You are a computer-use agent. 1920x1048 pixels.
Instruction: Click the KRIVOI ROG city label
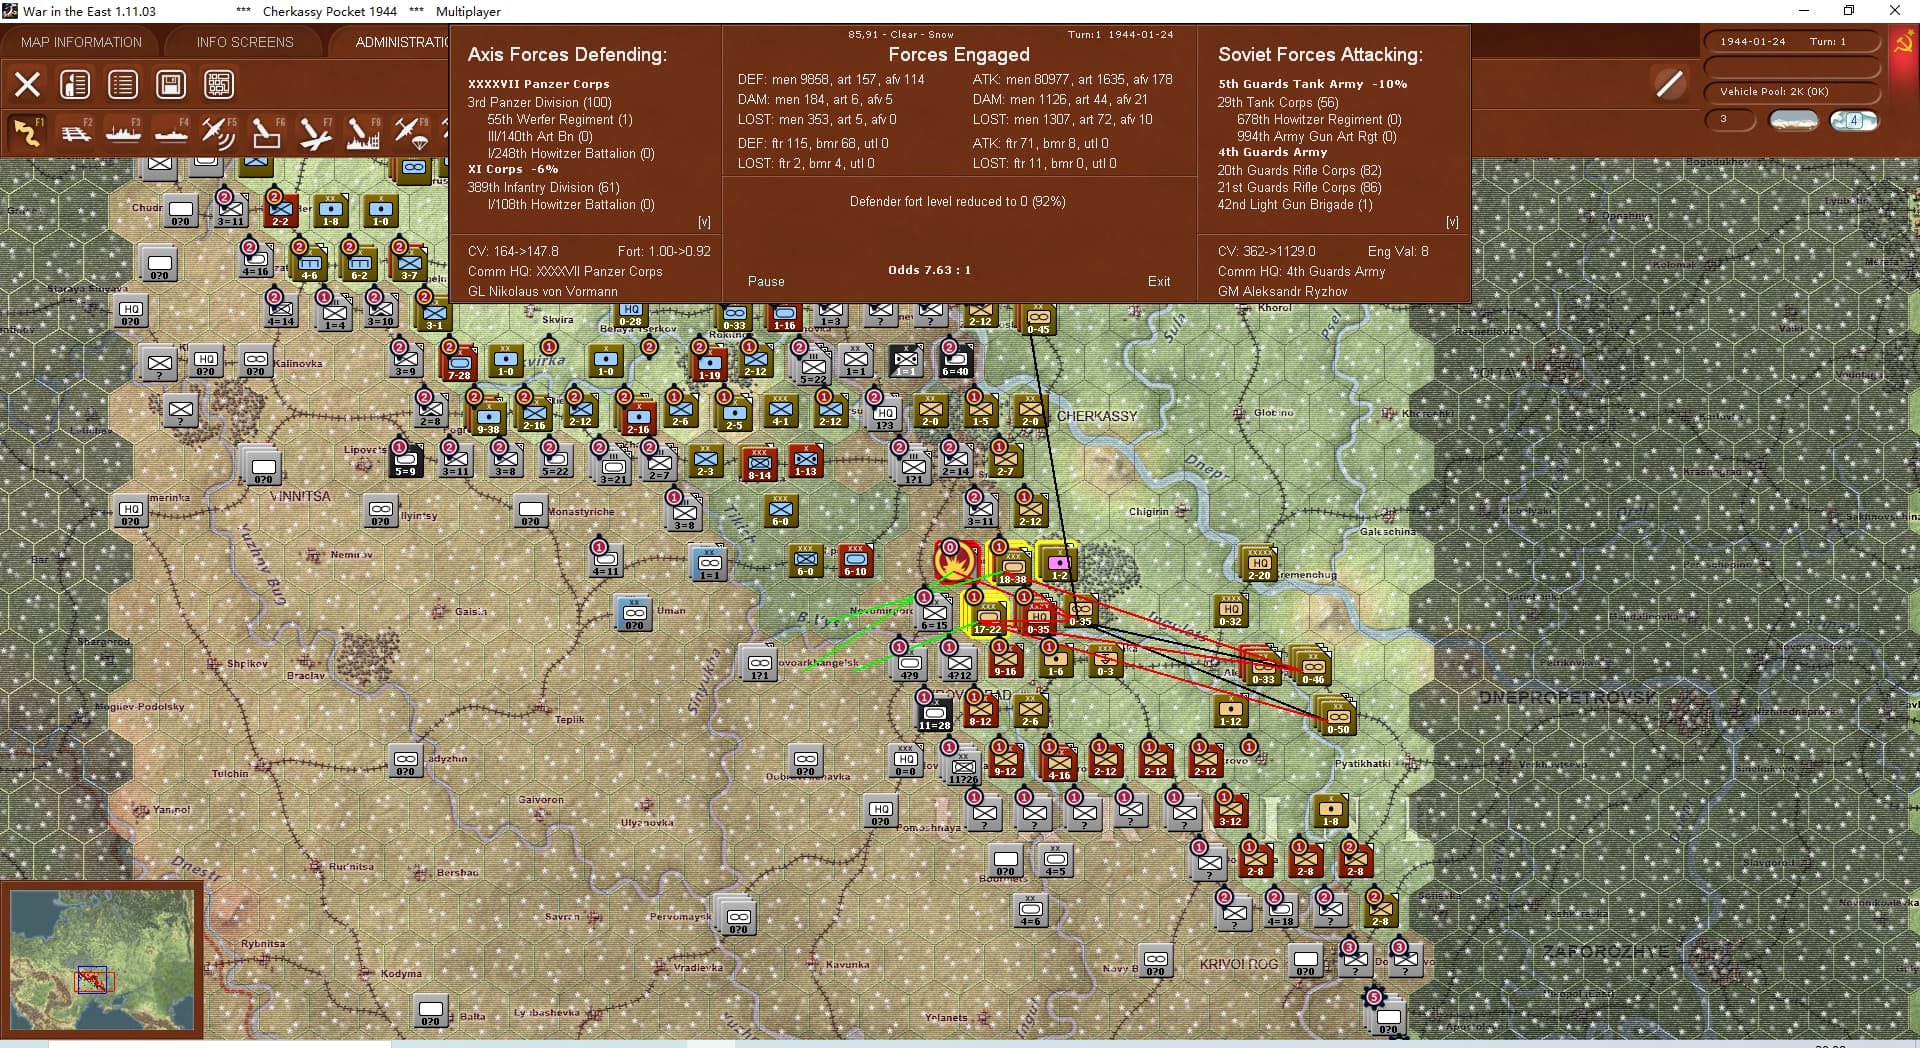(x=1238, y=964)
